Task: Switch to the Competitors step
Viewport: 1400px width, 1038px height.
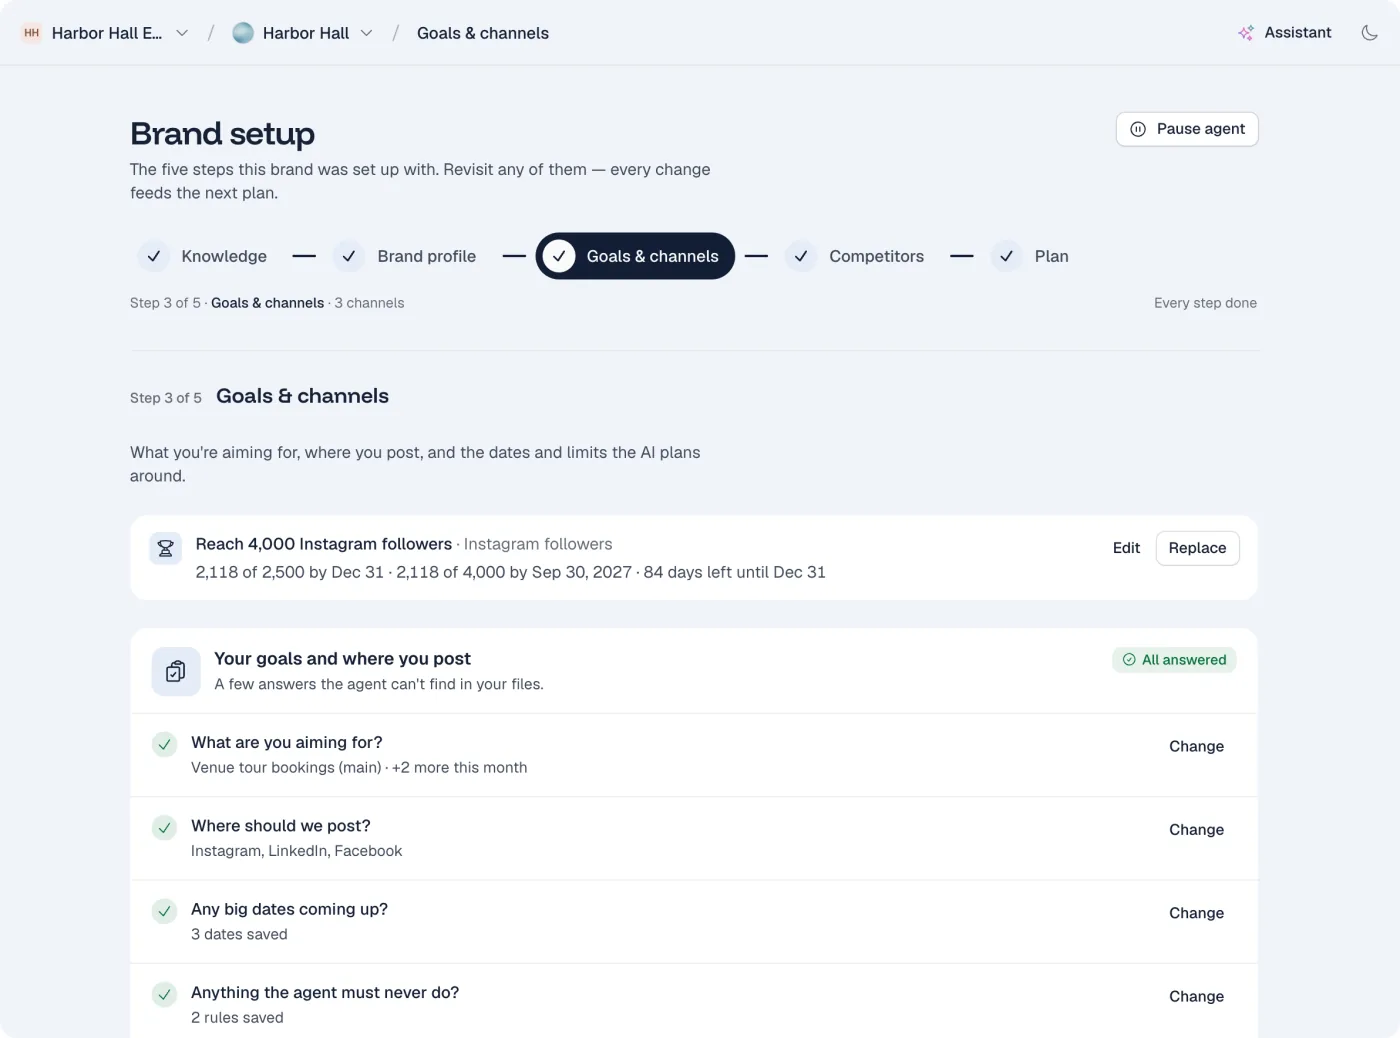Action: pos(856,256)
